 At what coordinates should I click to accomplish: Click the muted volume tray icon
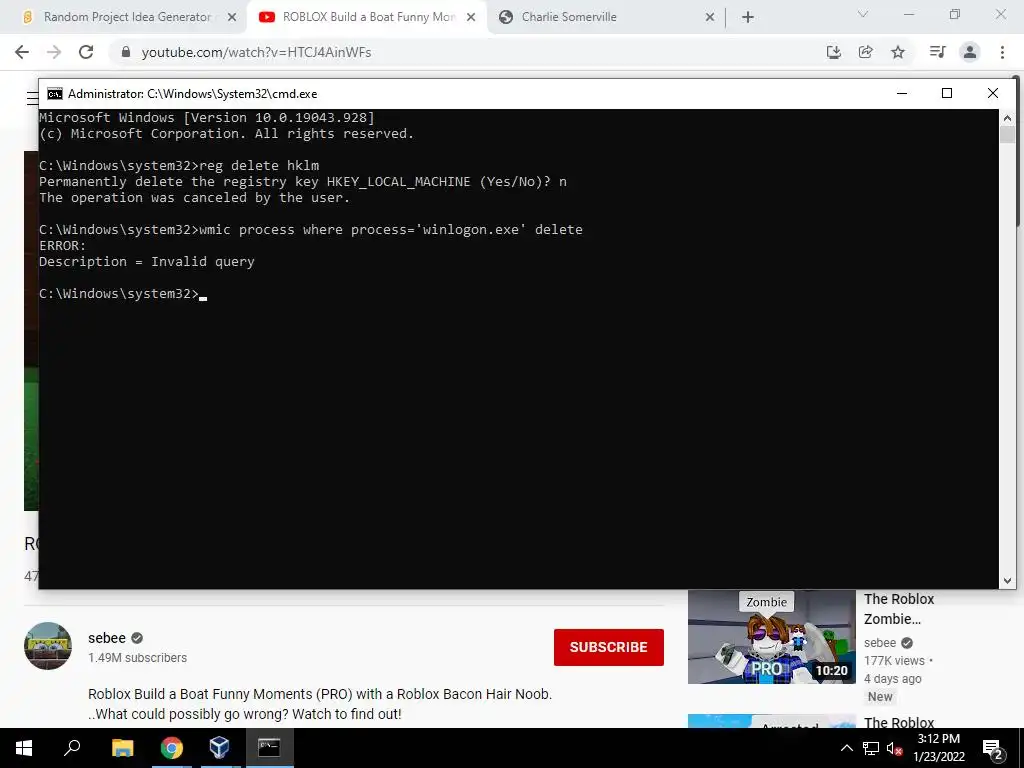point(895,748)
